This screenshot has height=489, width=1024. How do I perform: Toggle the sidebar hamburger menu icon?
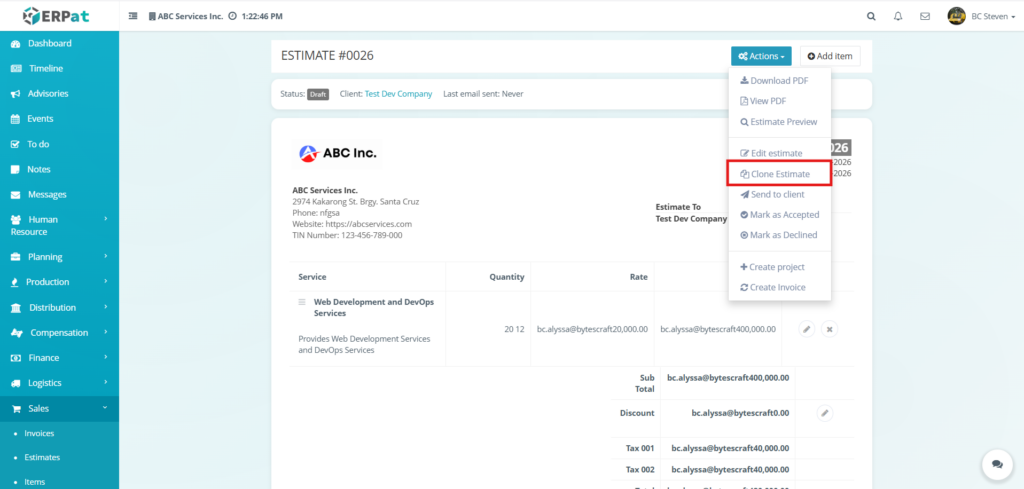click(134, 17)
